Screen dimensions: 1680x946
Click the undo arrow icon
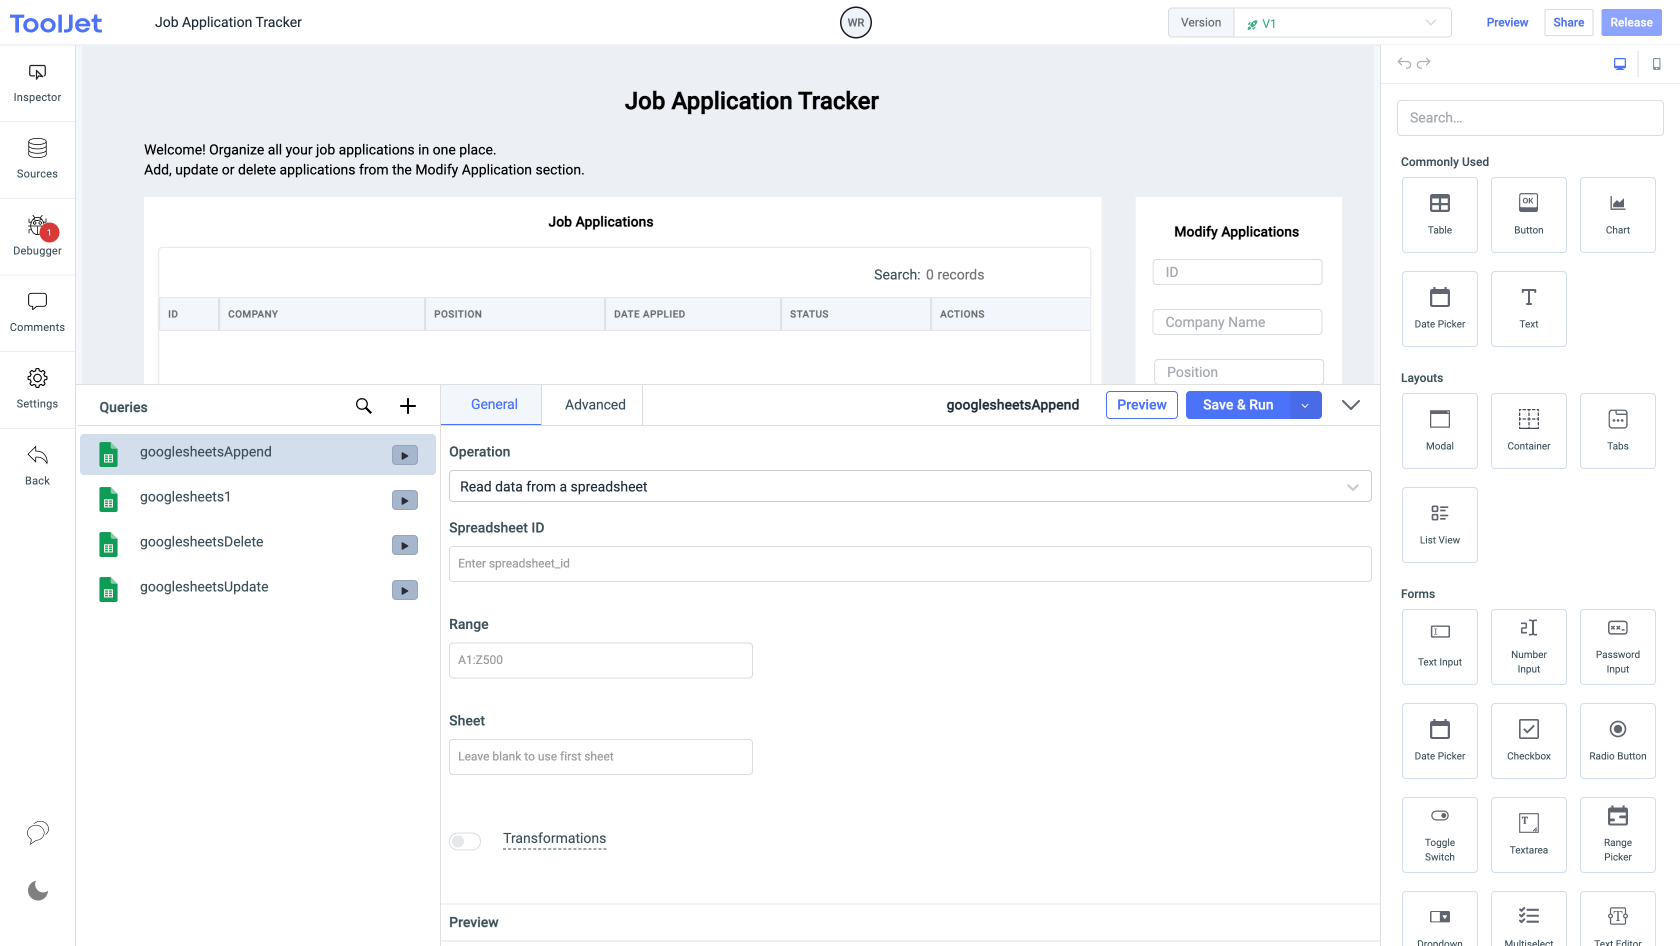pyautogui.click(x=1404, y=63)
